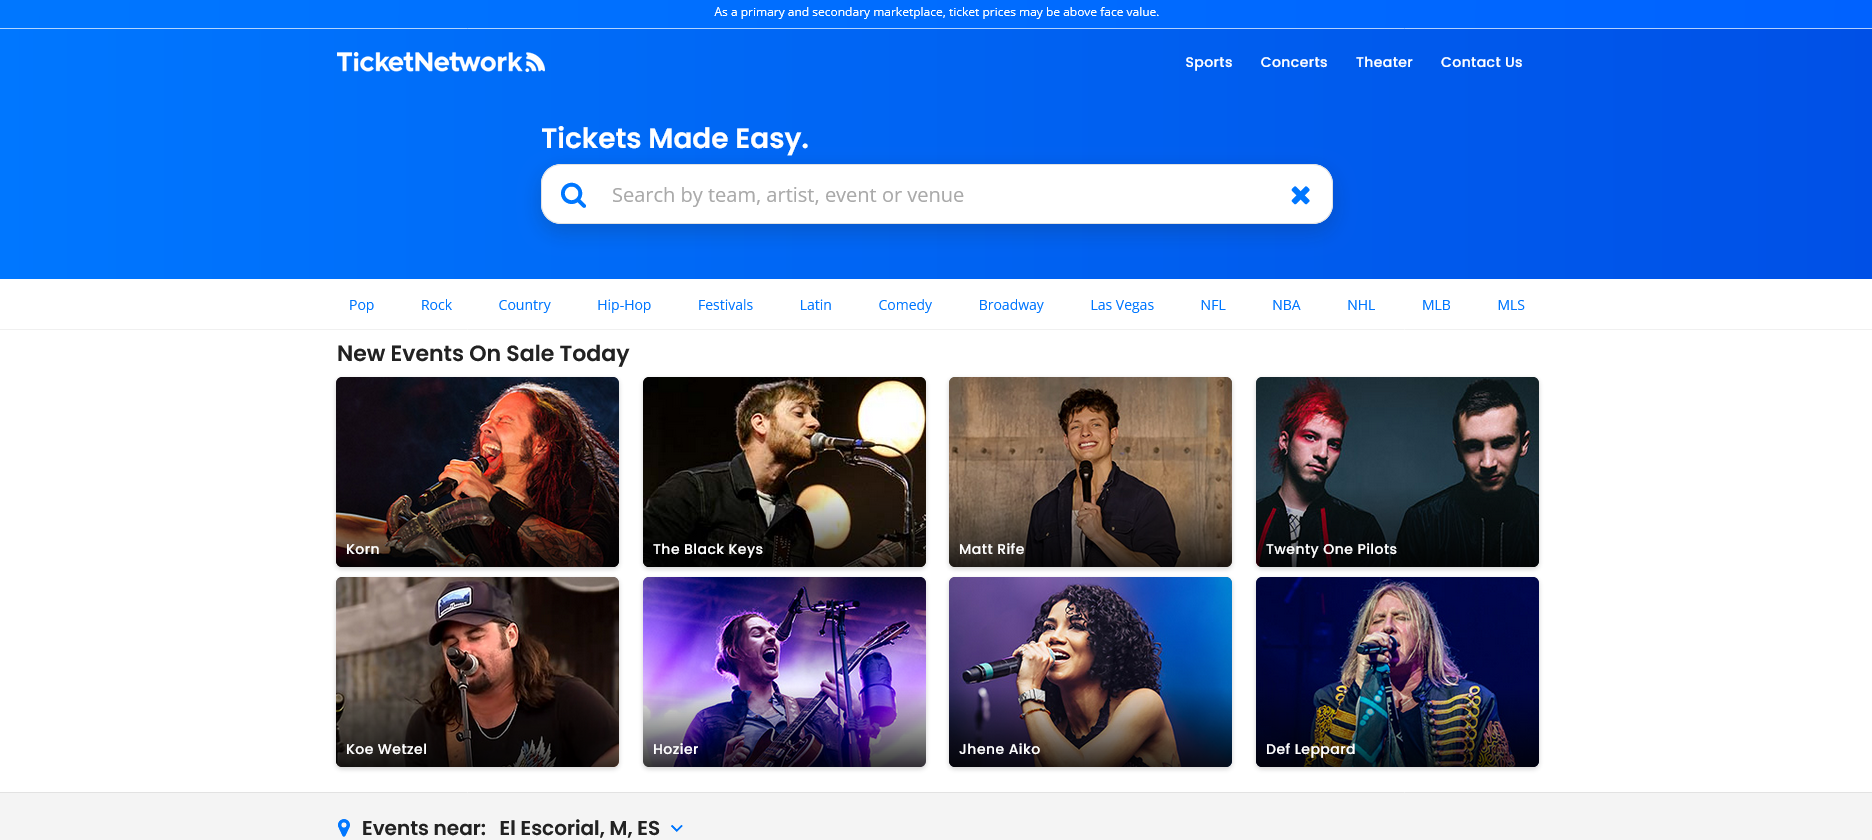The height and width of the screenshot is (840, 1872).
Task: Click inside the search input field
Action: [x=900, y=194]
